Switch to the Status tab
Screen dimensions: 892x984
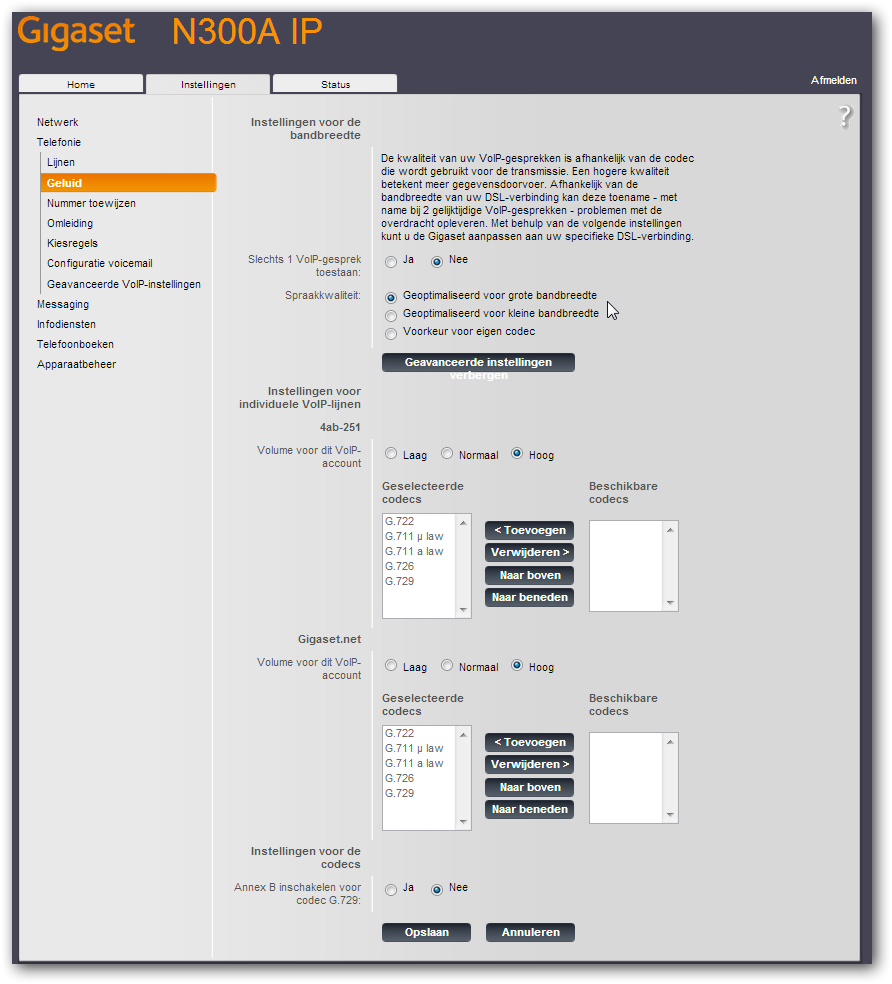pos(335,85)
